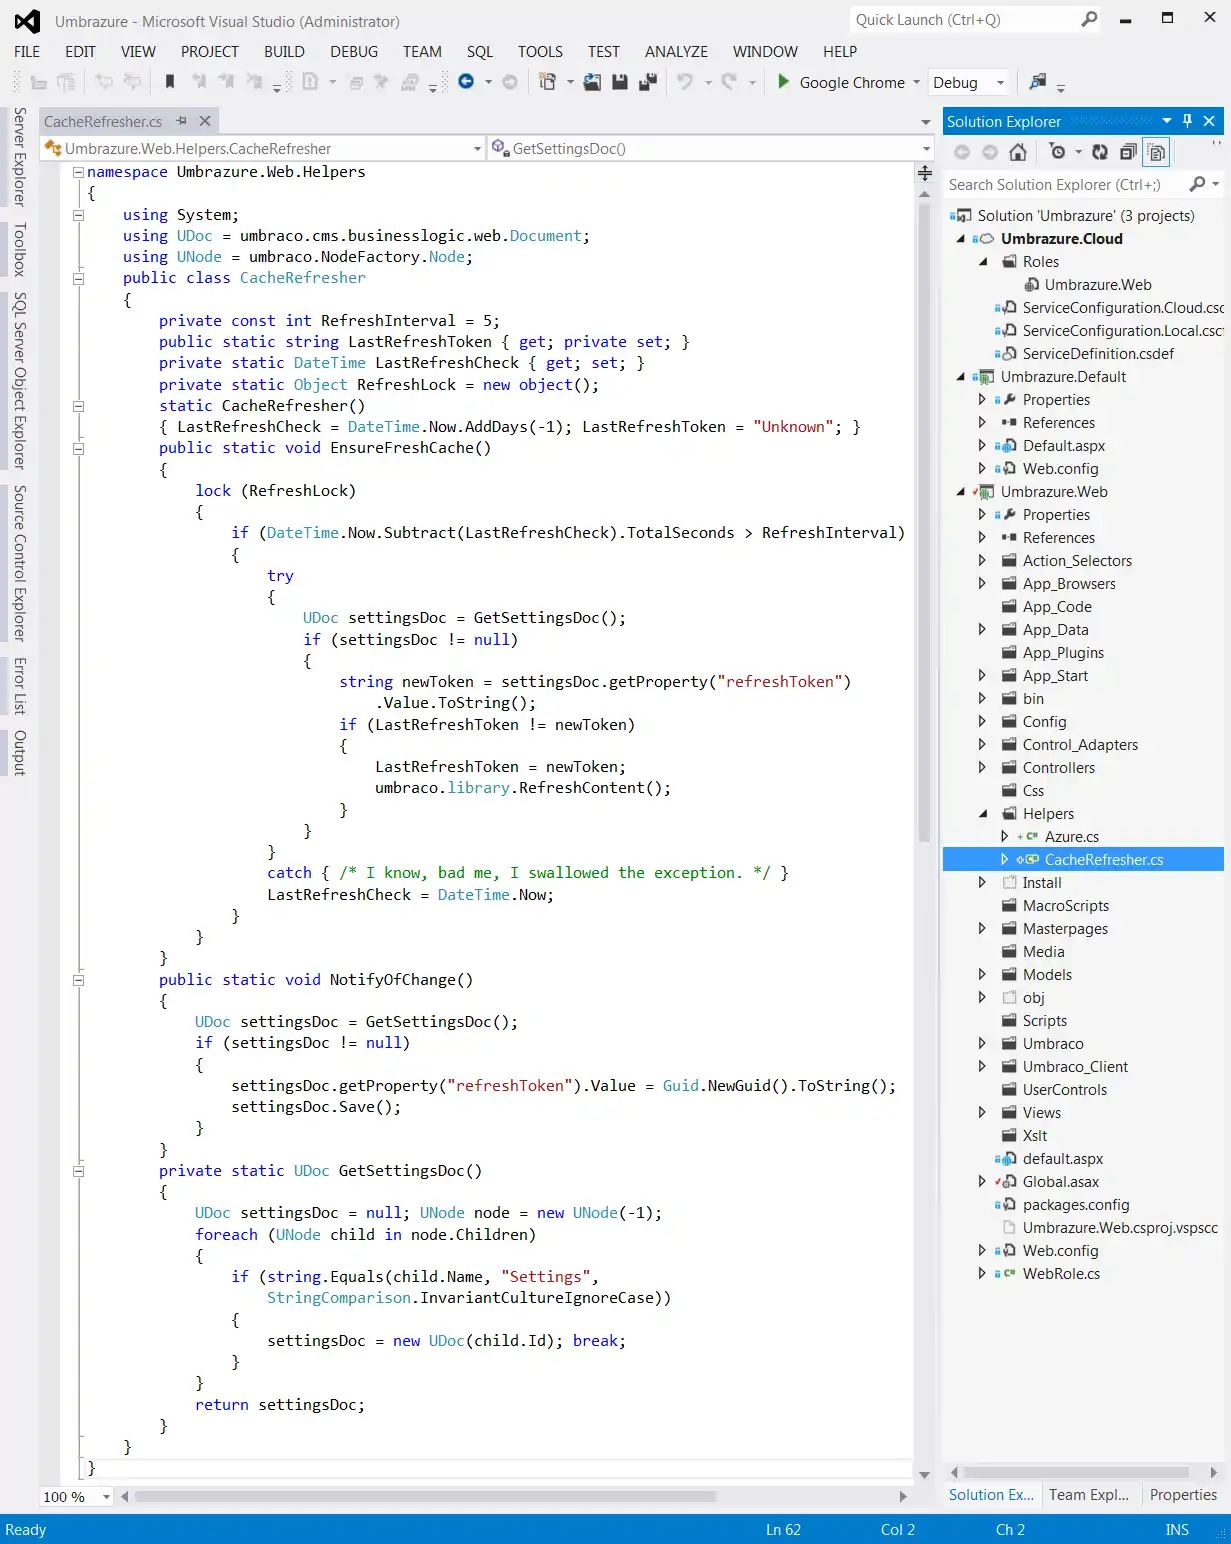
Task: Toggle a bookmark with the bookmark icon
Action: point(170,82)
